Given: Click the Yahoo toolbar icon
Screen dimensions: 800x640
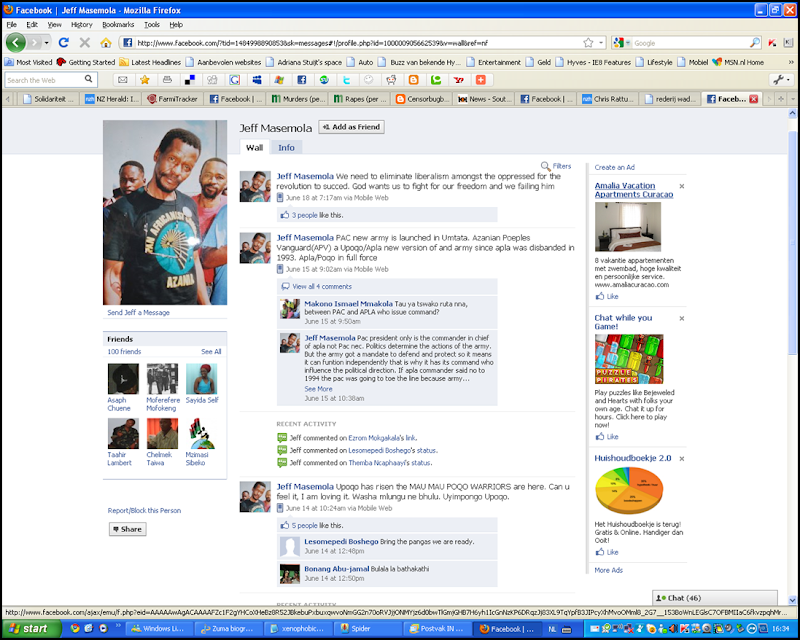Looking at the screenshot, I should coord(459,80).
